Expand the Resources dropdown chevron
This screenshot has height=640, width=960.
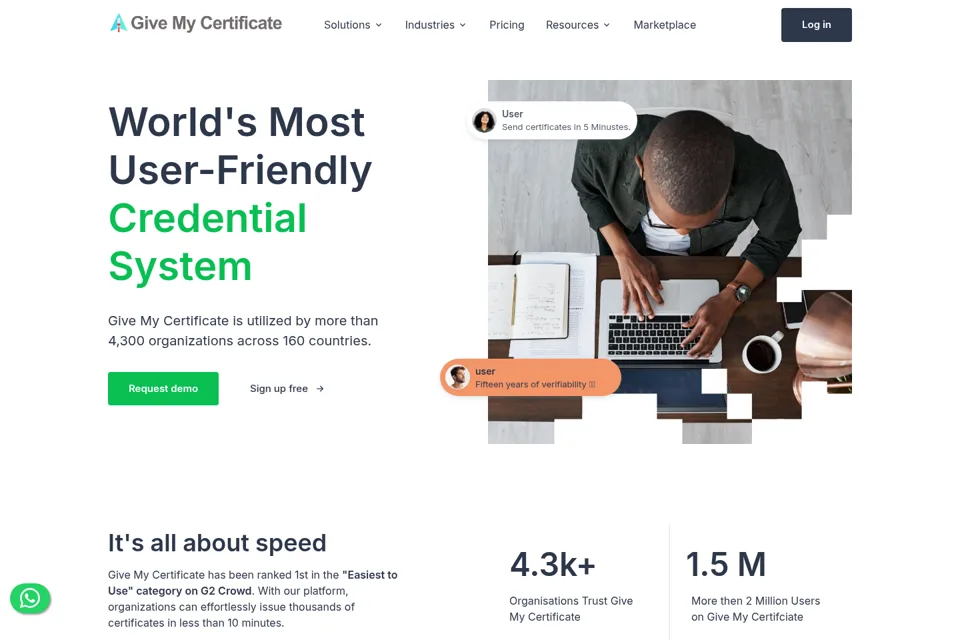click(x=607, y=25)
